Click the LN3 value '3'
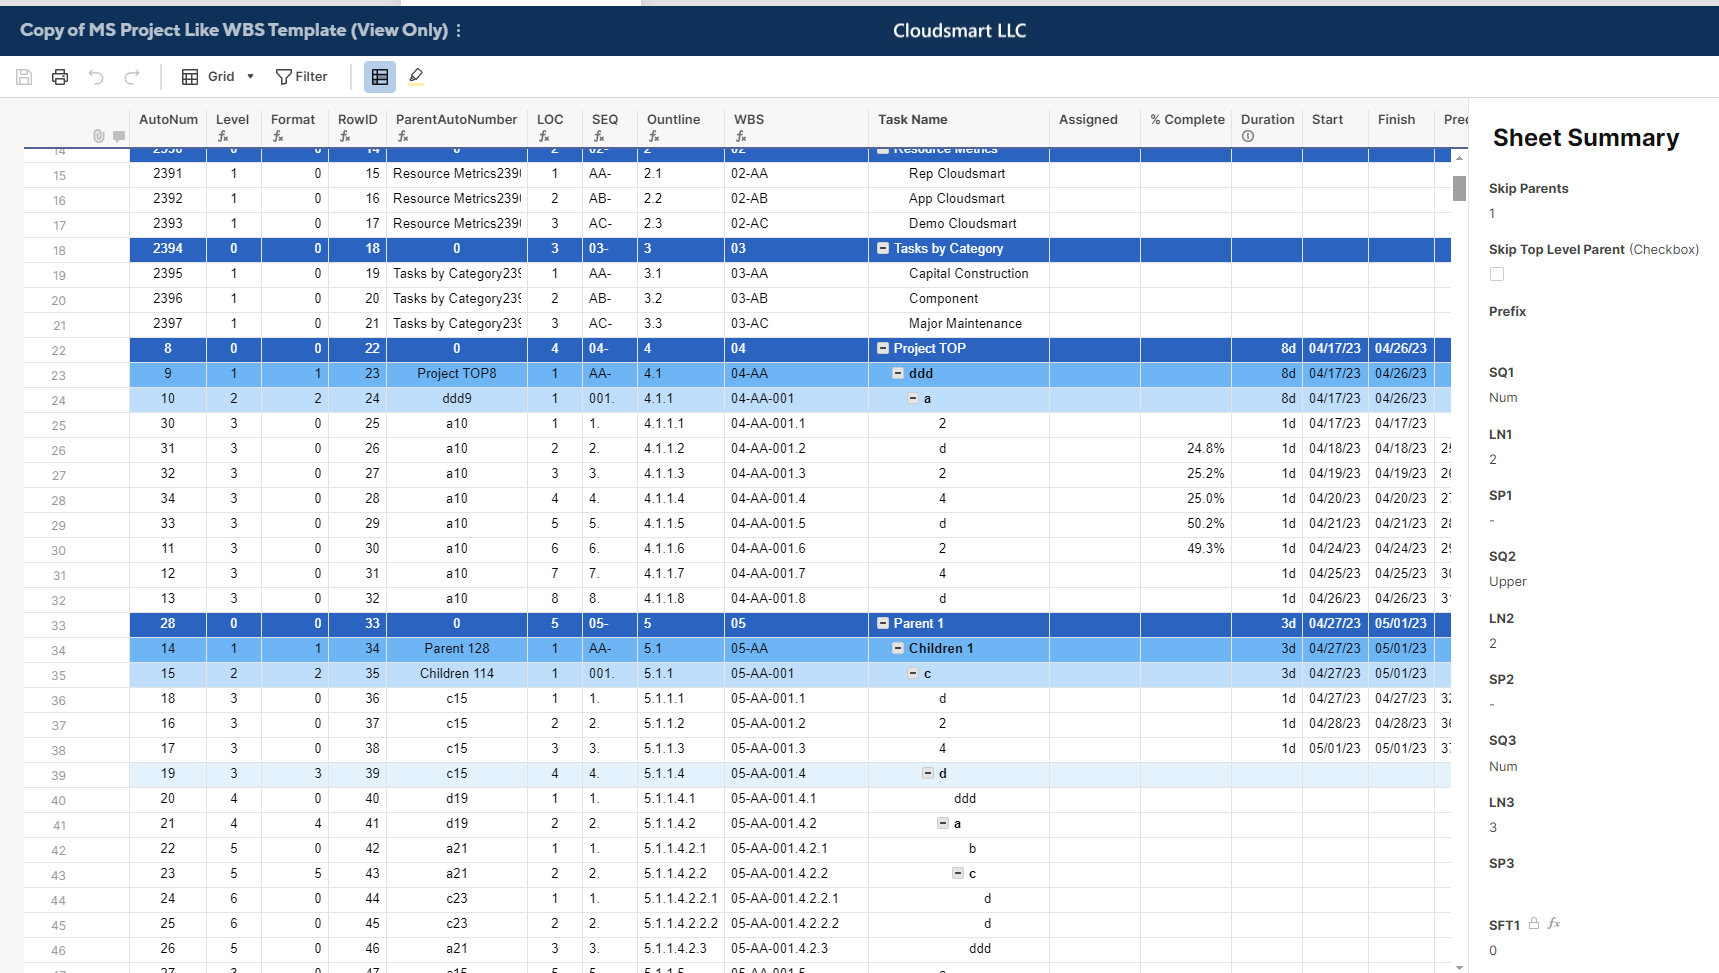Viewport: 1719px width, 973px height. tap(1493, 828)
